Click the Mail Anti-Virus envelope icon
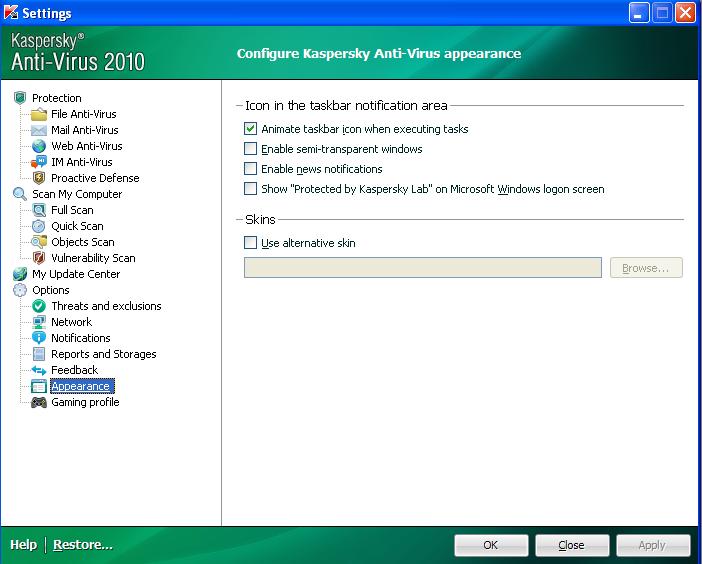 (39, 130)
